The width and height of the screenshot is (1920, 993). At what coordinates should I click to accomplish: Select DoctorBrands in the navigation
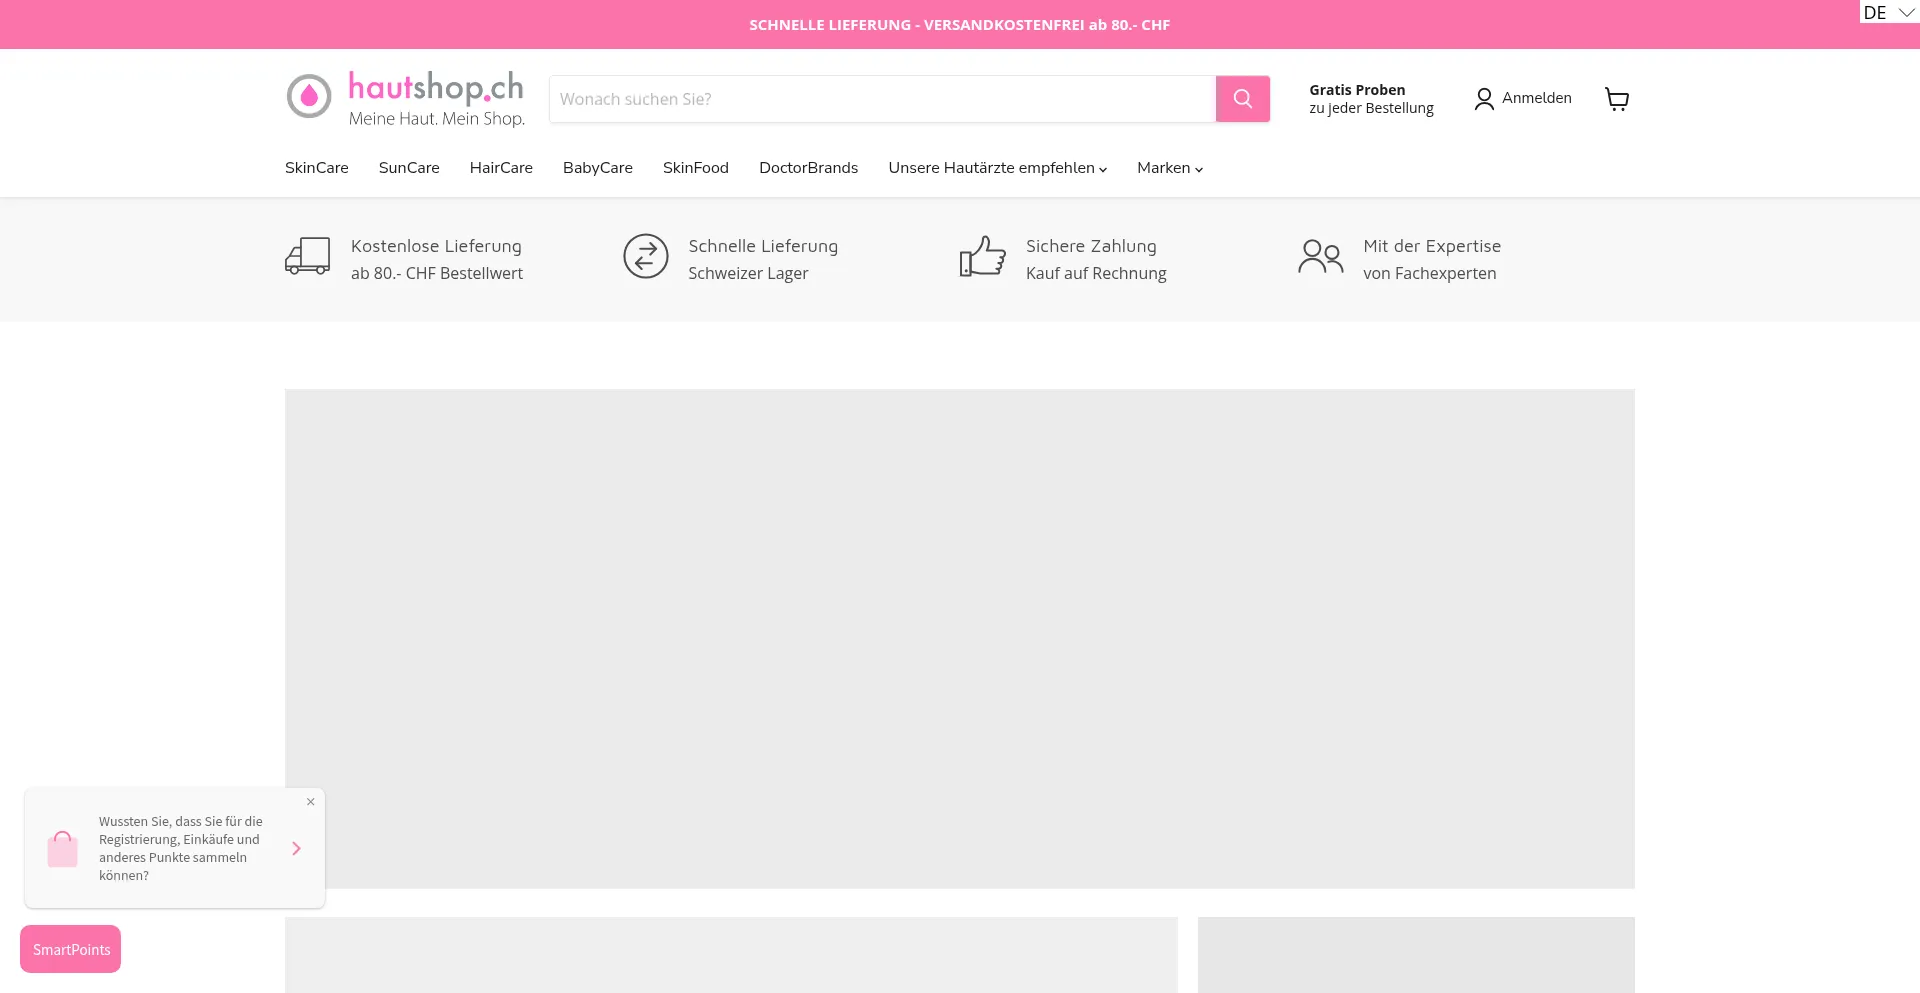pyautogui.click(x=808, y=168)
